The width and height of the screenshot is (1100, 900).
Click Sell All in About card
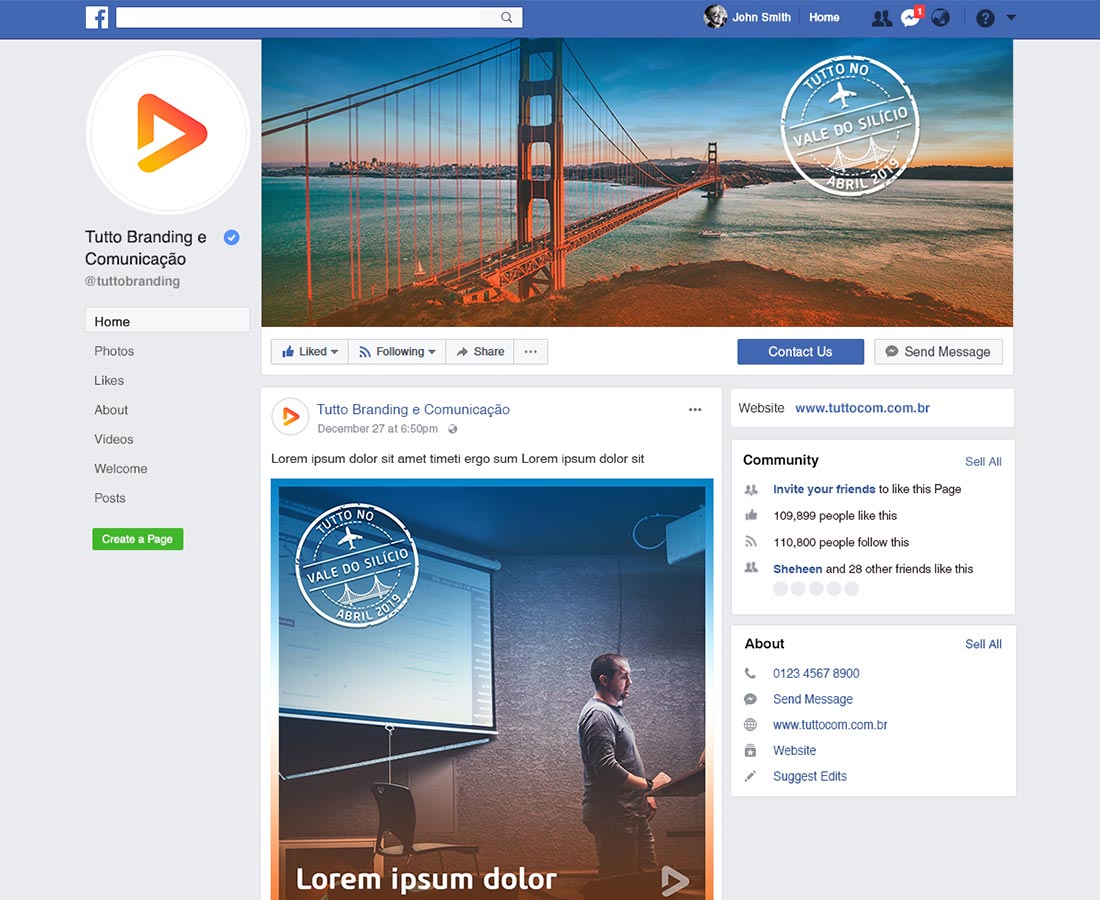[983, 644]
